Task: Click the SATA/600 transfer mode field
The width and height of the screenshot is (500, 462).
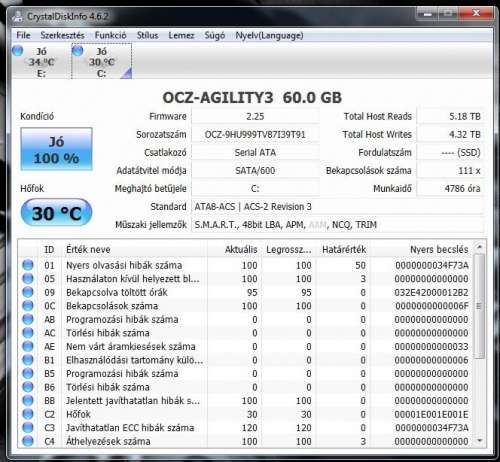Action: [x=255, y=170]
